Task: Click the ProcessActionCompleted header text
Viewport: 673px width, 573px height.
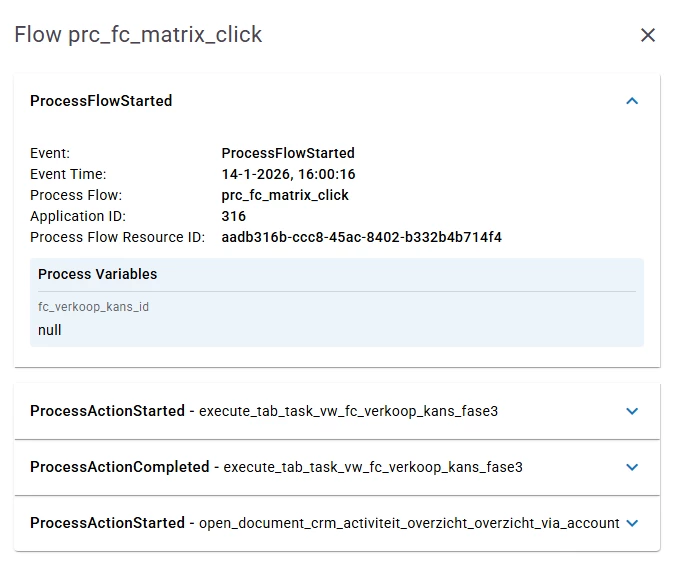Action: pos(276,467)
